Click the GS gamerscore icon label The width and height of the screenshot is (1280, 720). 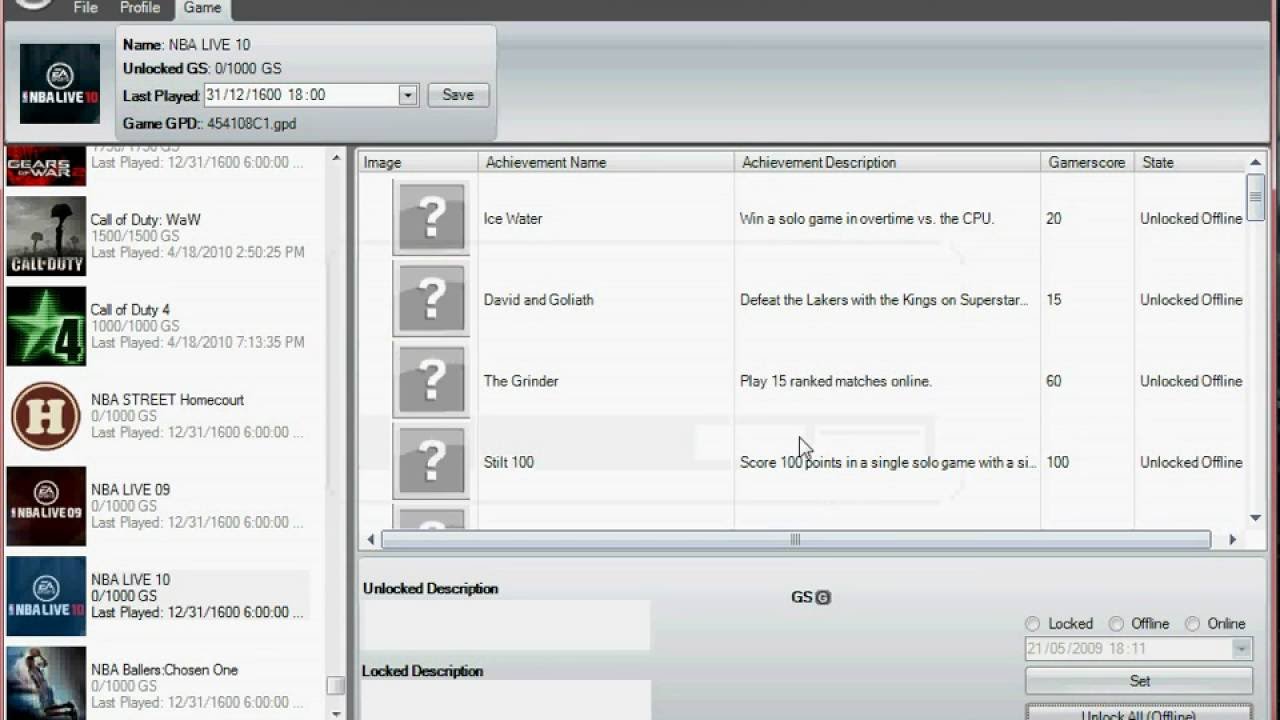811,597
